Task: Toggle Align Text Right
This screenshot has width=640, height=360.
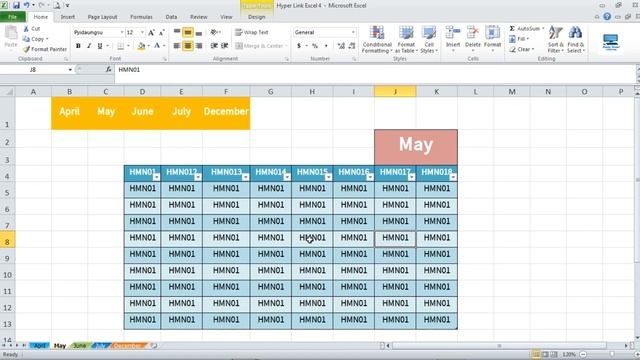Action: point(199,46)
